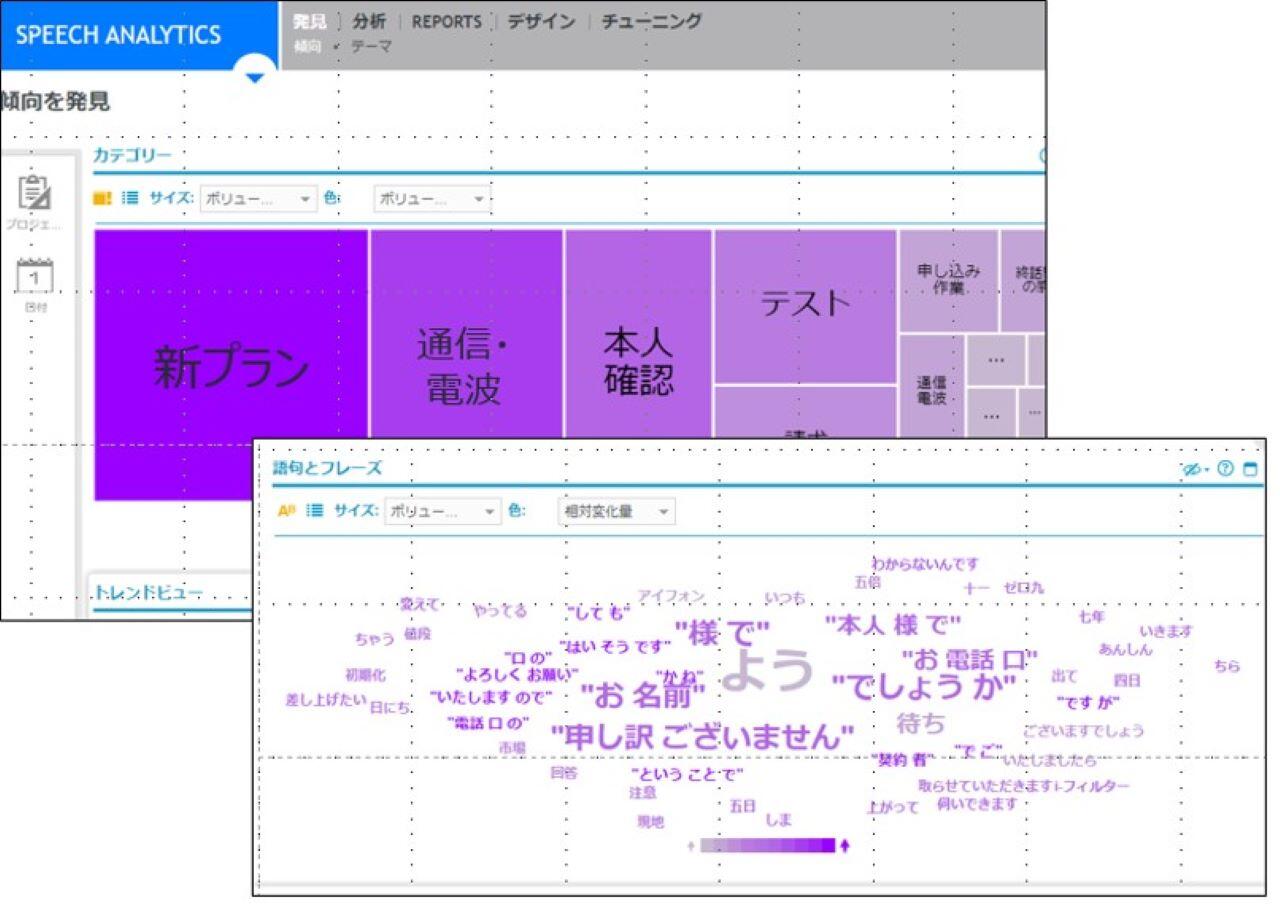Maximize the Phrases panel with window icon
The height and width of the screenshot is (910, 1280).
pos(1250,469)
